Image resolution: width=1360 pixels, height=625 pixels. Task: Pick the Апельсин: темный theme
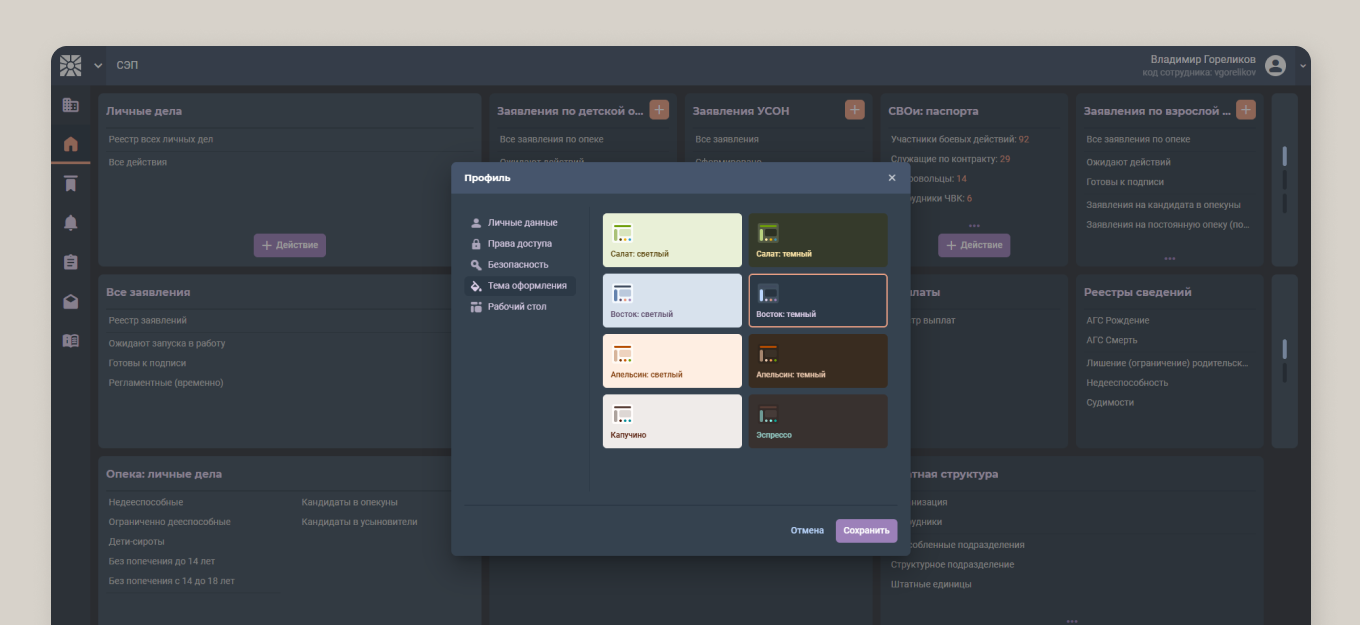pyautogui.click(x=817, y=361)
